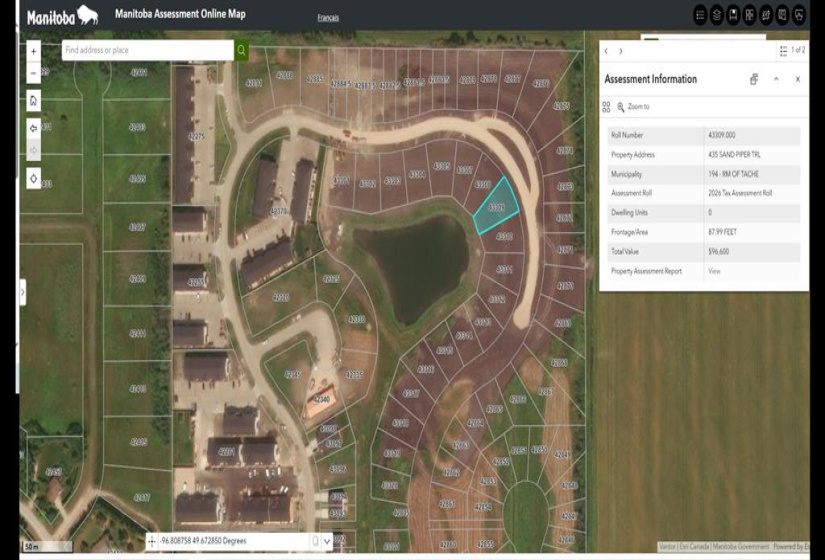Open the Basemap gallery widget
The height and width of the screenshot is (560, 825).
(749, 15)
